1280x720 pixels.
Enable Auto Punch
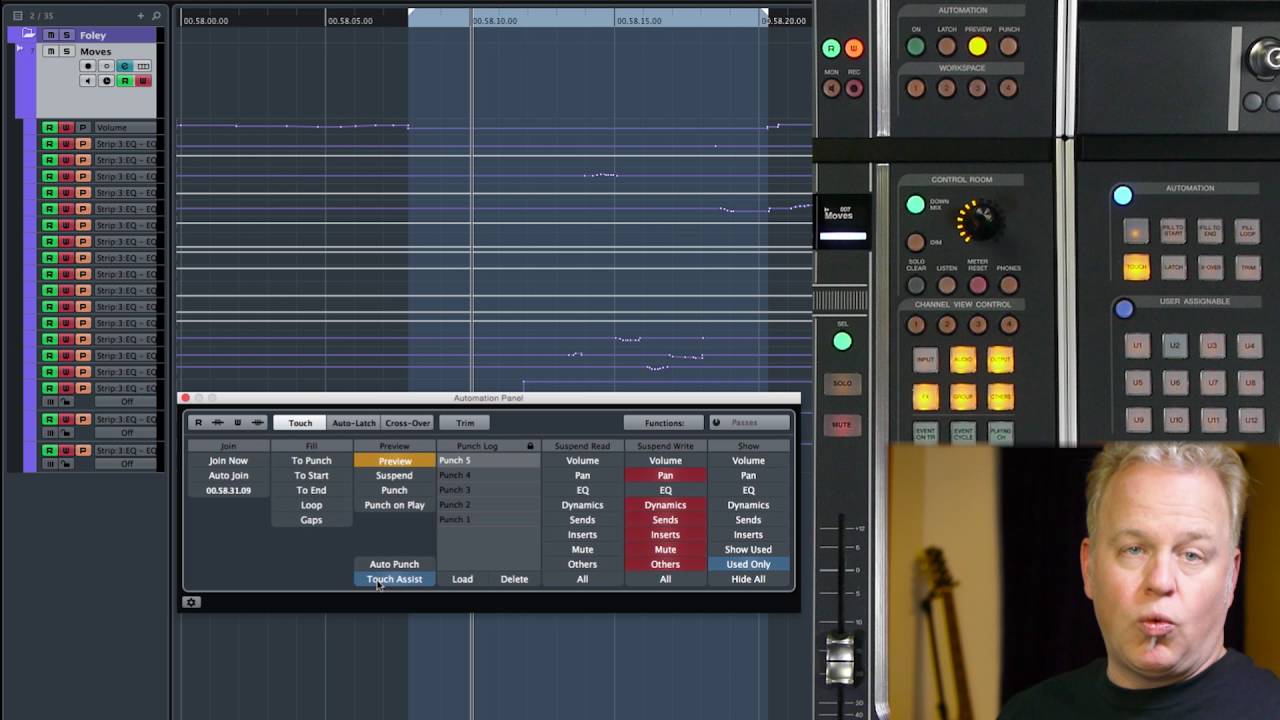click(x=394, y=564)
